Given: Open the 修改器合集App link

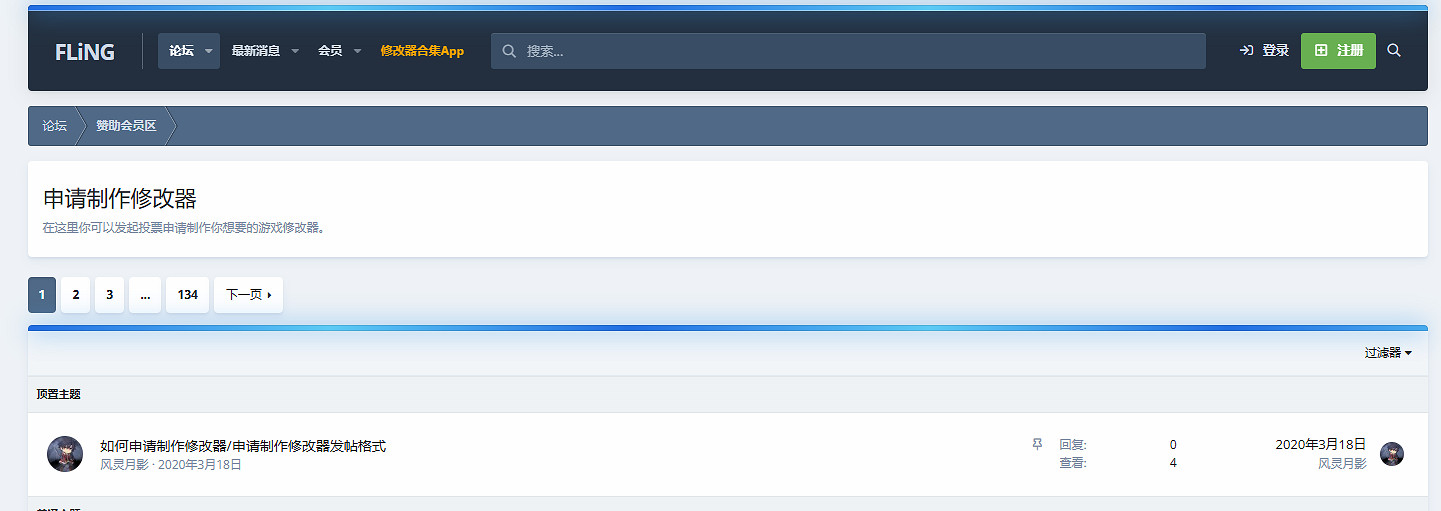Looking at the screenshot, I should 422,51.
